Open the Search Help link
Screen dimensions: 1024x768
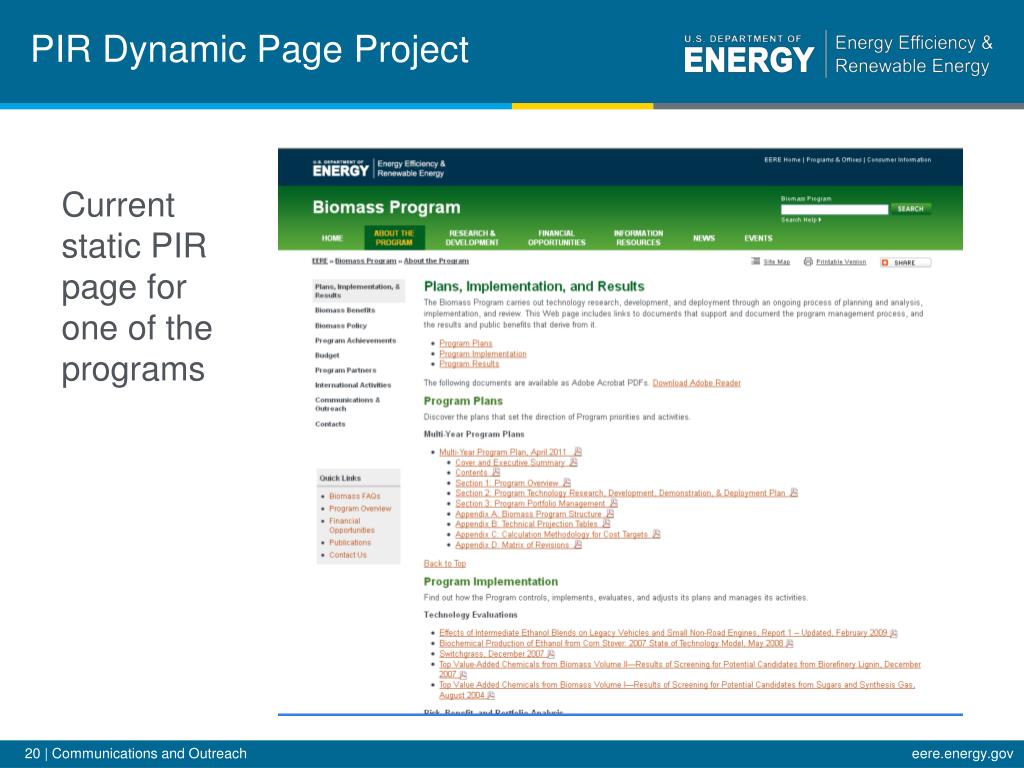click(x=801, y=219)
